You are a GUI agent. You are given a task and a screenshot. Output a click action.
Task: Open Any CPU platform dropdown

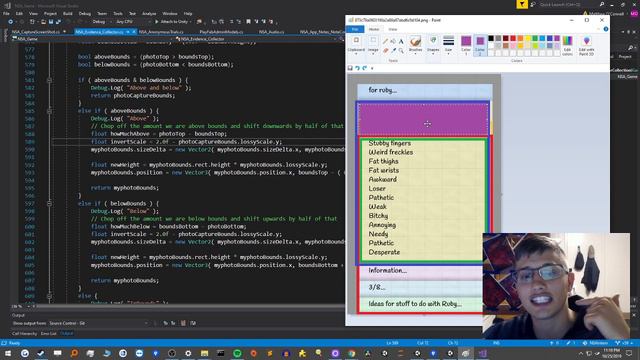[x=131, y=22]
